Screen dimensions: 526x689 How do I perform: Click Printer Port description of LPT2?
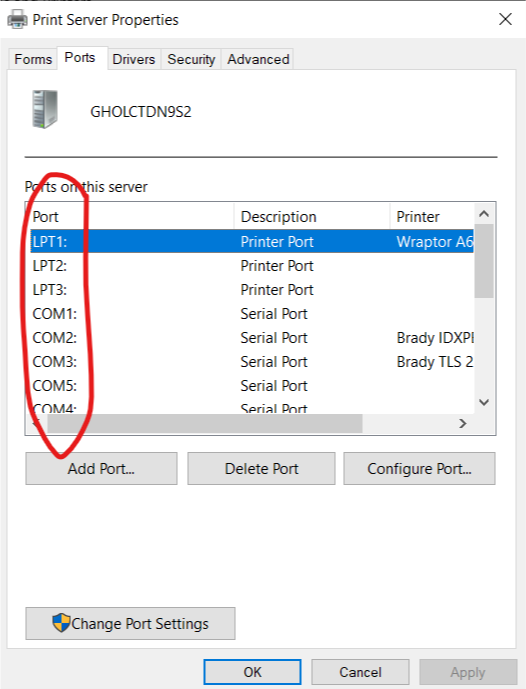click(x=277, y=265)
